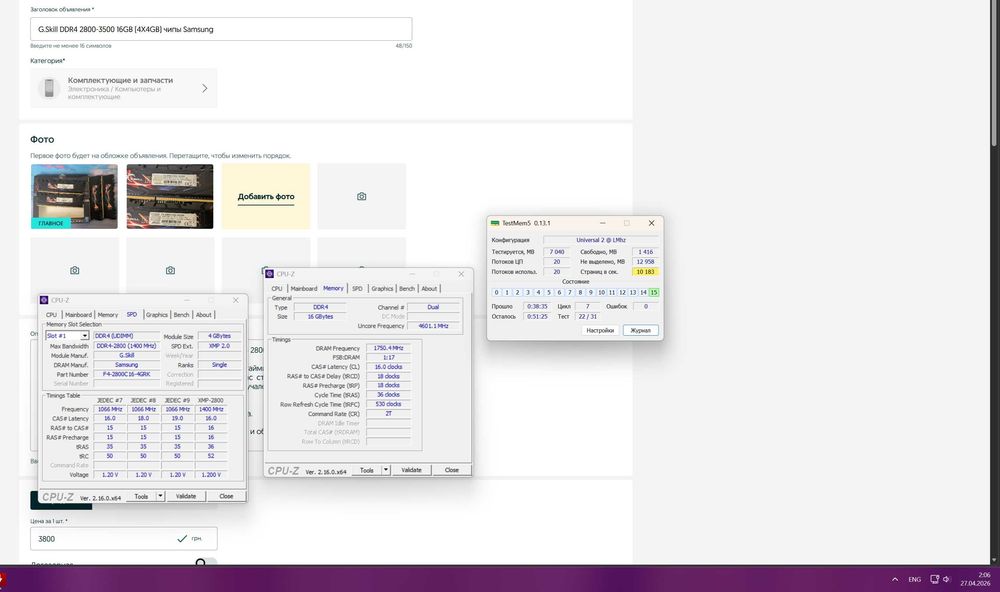Viewport: 1000px width, 592px height.
Task: Click the Close button in the Memory window
Action: 452,470
